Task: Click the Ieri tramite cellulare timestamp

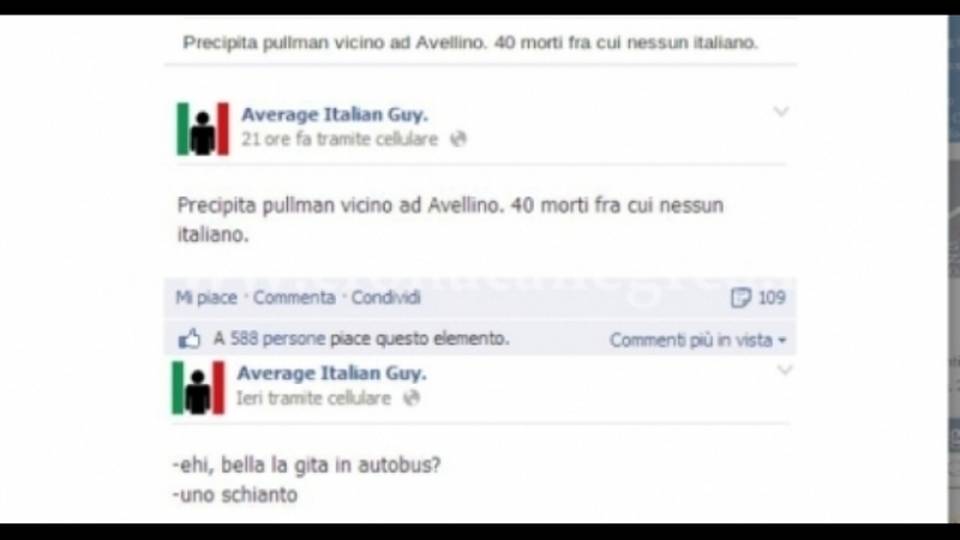Action: (313, 399)
